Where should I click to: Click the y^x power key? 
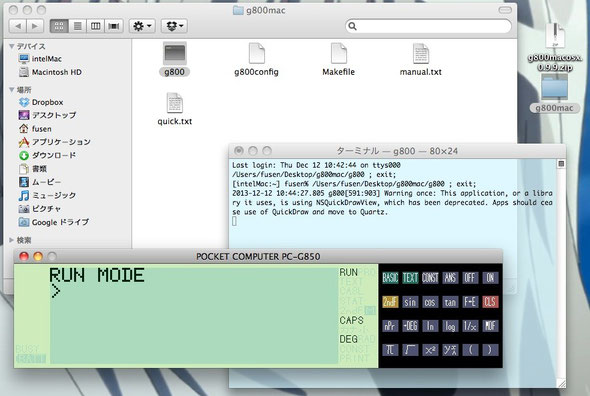[450, 350]
